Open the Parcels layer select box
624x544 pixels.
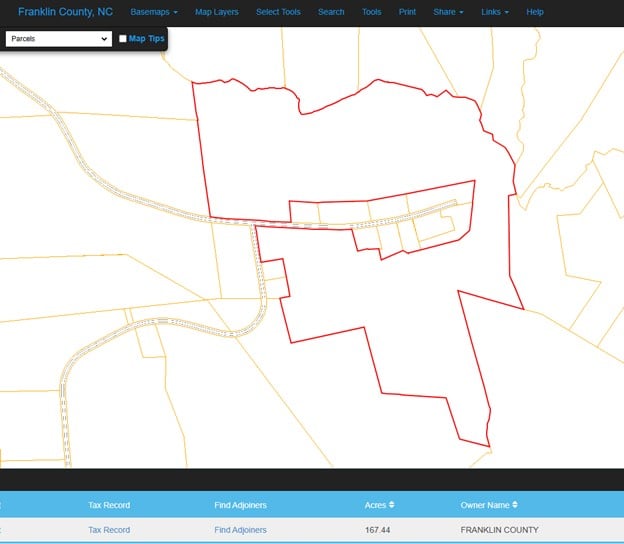point(59,39)
